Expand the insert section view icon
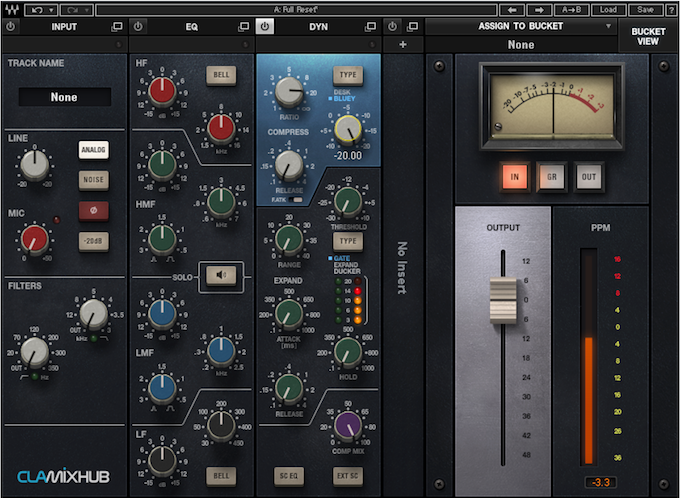 click(x=413, y=27)
